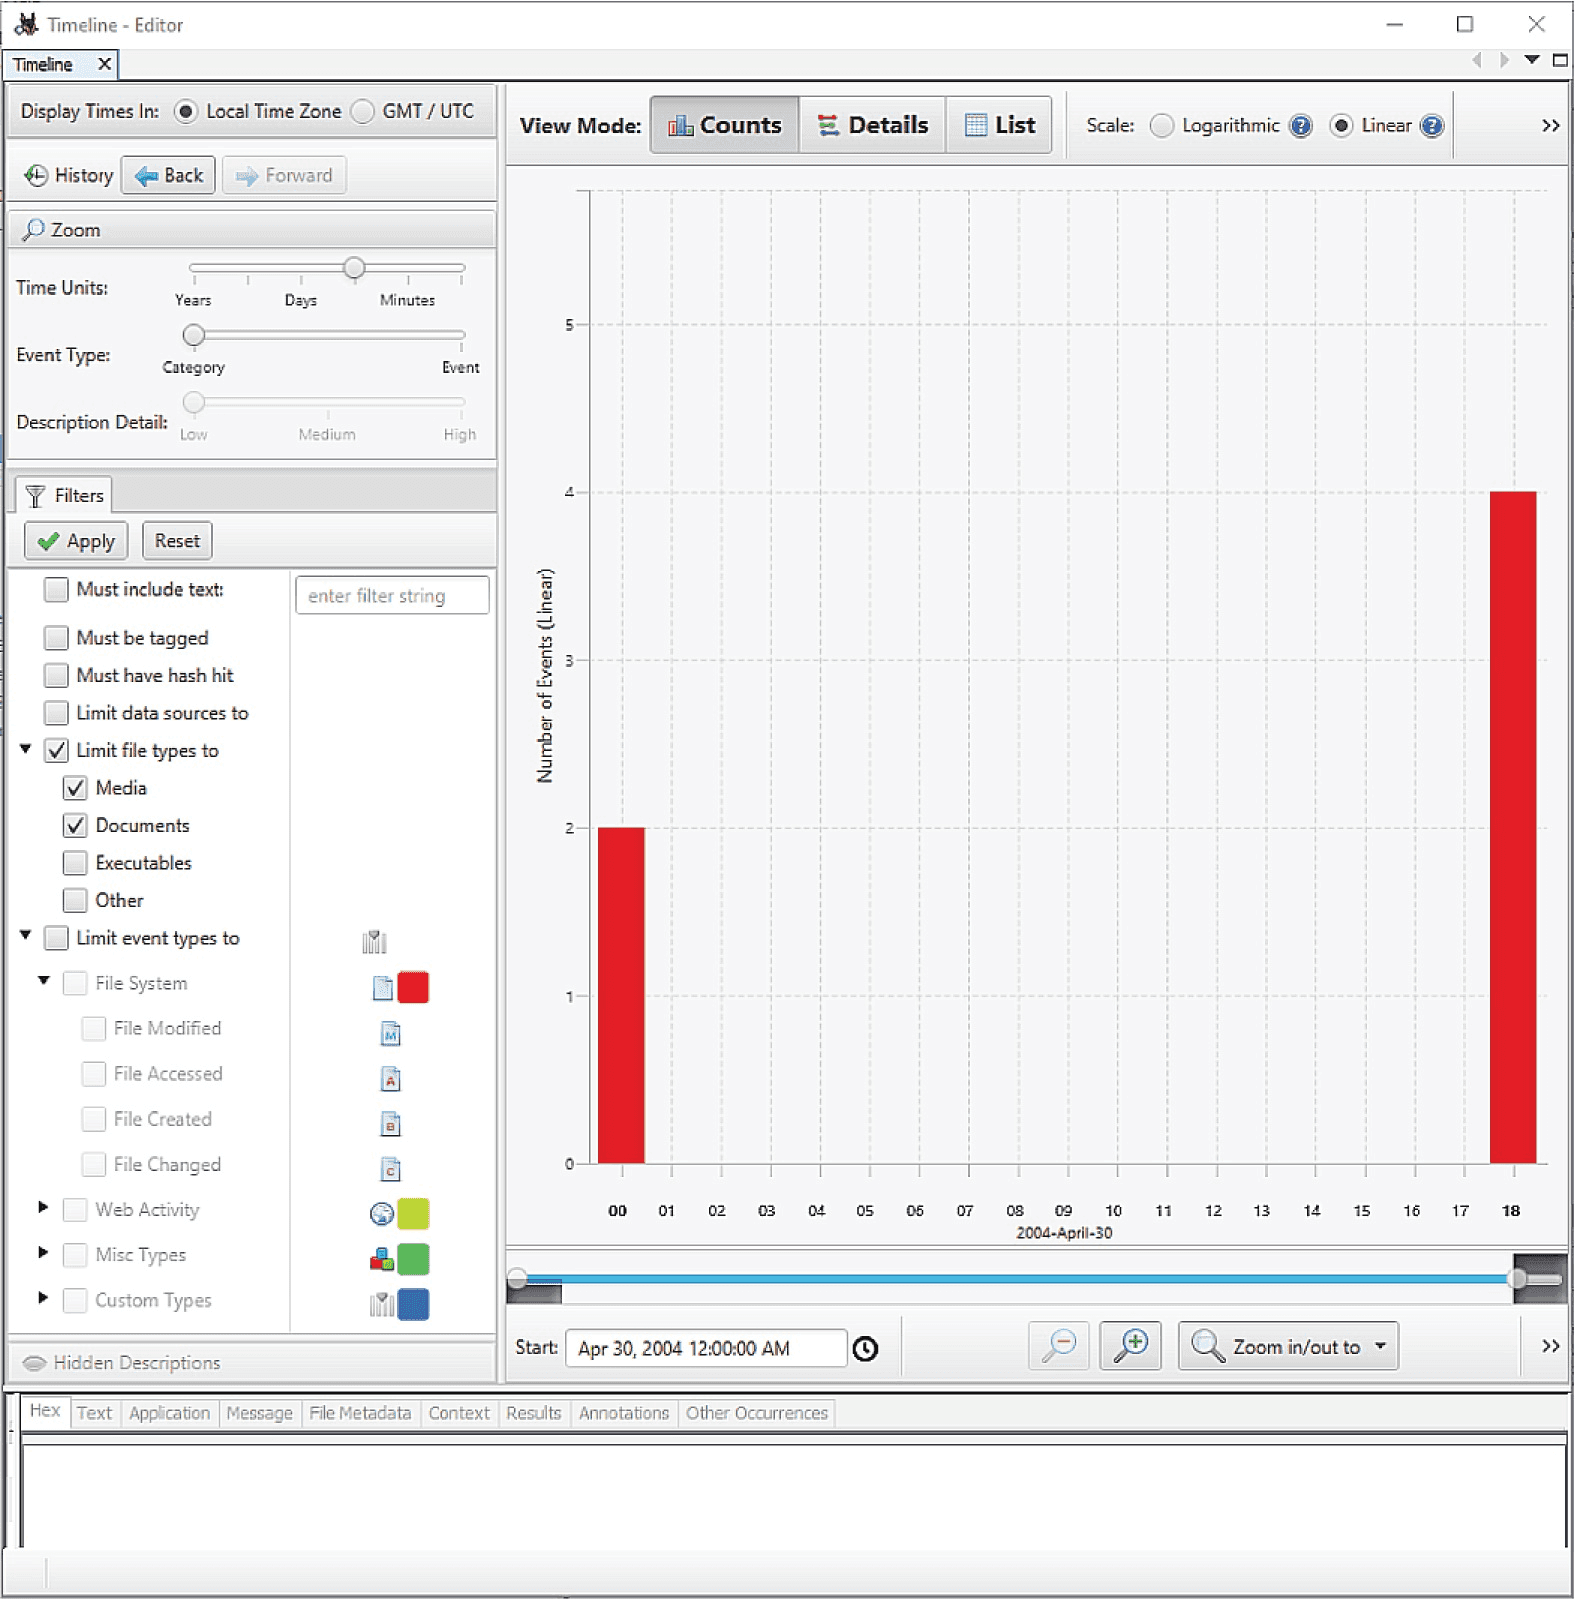Uncheck the Media file type checkbox
Image resolution: width=1575 pixels, height=1599 pixels.
[x=75, y=788]
